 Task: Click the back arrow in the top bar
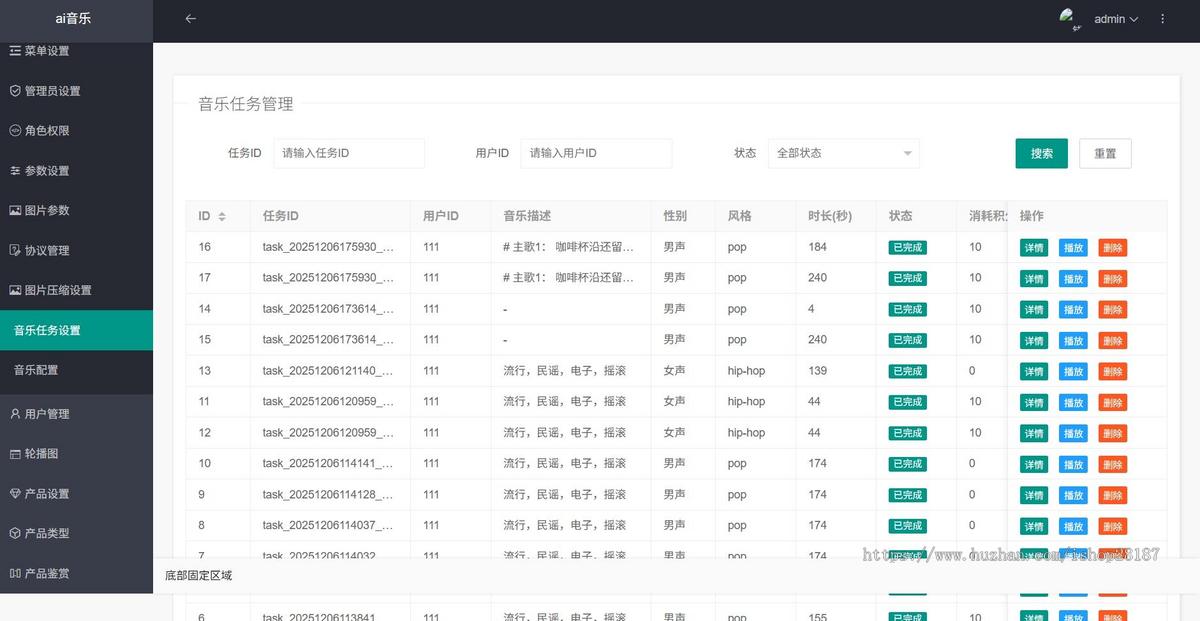(x=189, y=18)
